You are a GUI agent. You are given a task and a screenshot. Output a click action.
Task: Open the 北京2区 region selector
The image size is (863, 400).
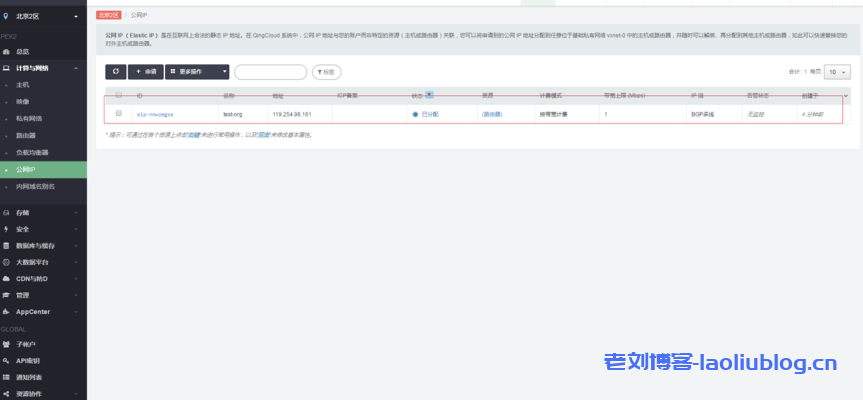(43, 17)
